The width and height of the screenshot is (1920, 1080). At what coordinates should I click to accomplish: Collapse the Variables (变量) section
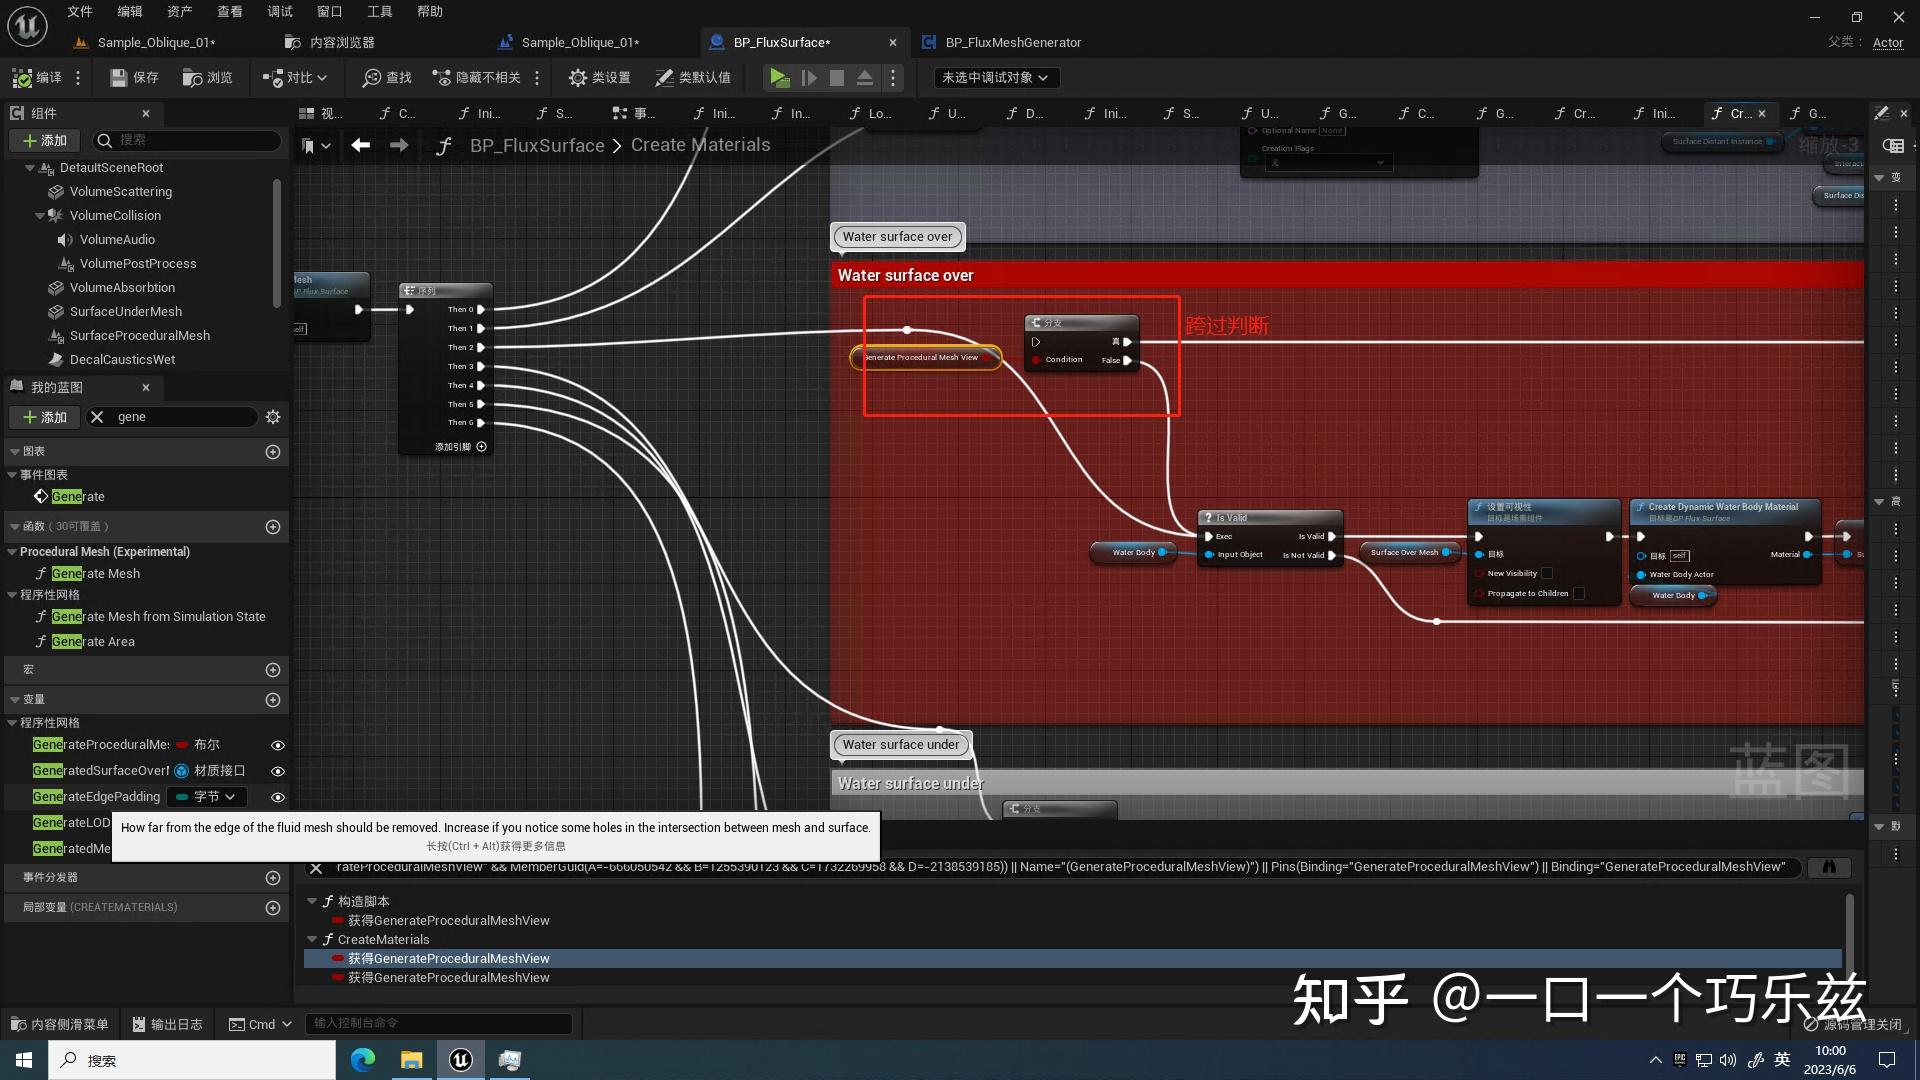[x=14, y=700]
